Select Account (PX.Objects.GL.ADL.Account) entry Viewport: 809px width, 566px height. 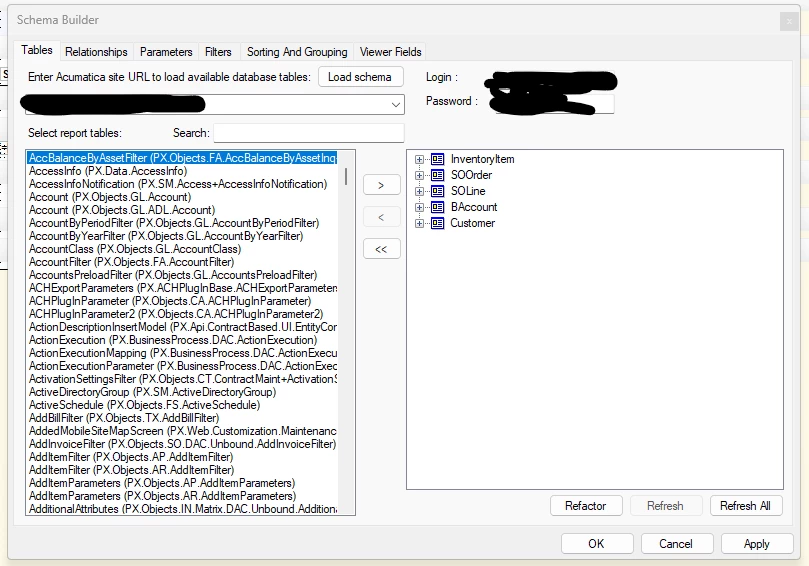pyautogui.click(x=183, y=210)
